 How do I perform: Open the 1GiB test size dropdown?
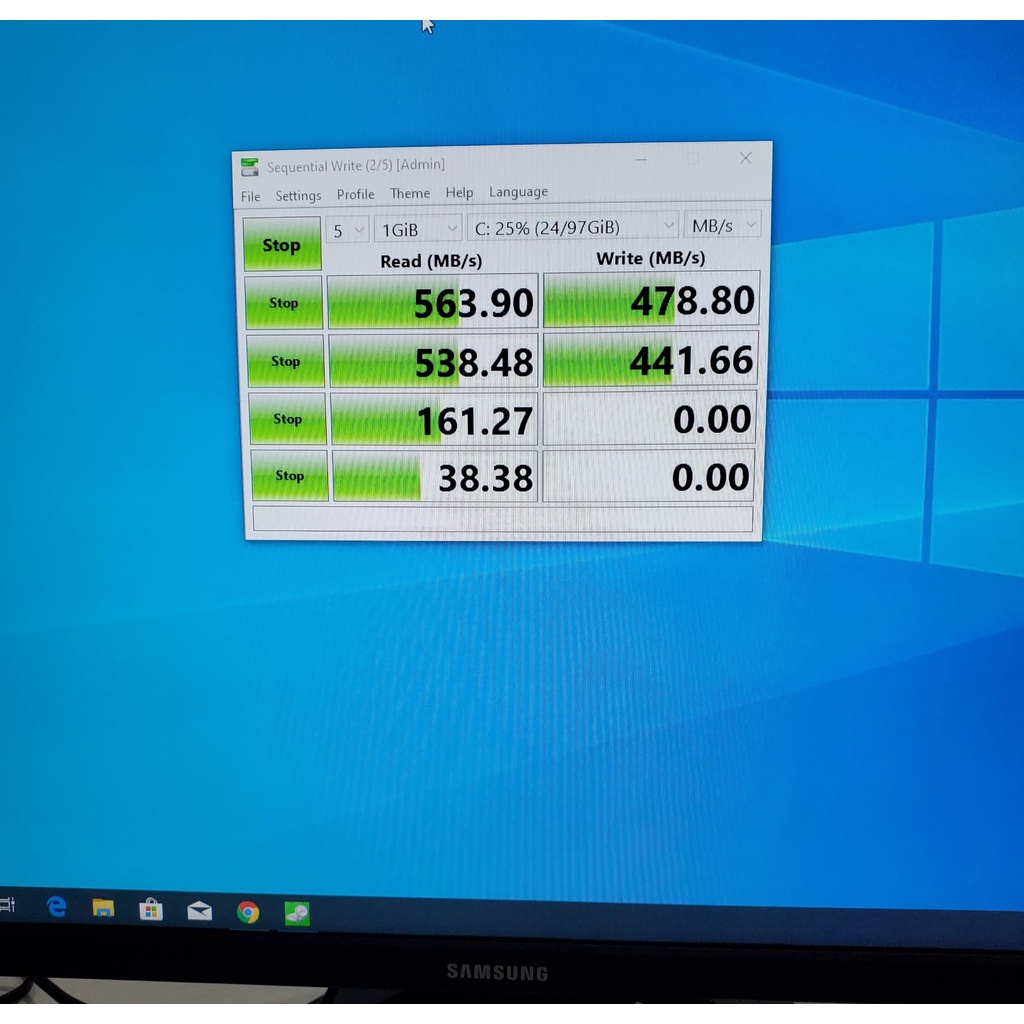(418, 229)
